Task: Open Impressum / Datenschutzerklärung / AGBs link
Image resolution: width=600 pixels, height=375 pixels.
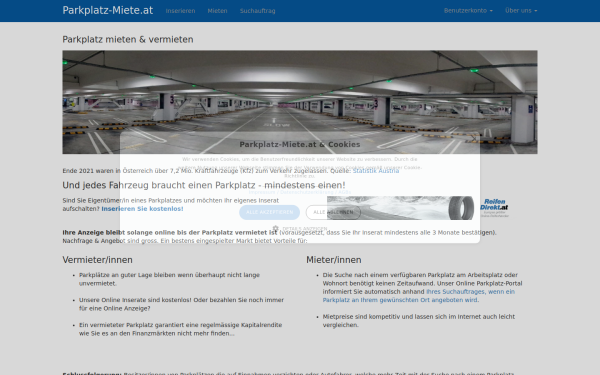Action: tap(300, 192)
